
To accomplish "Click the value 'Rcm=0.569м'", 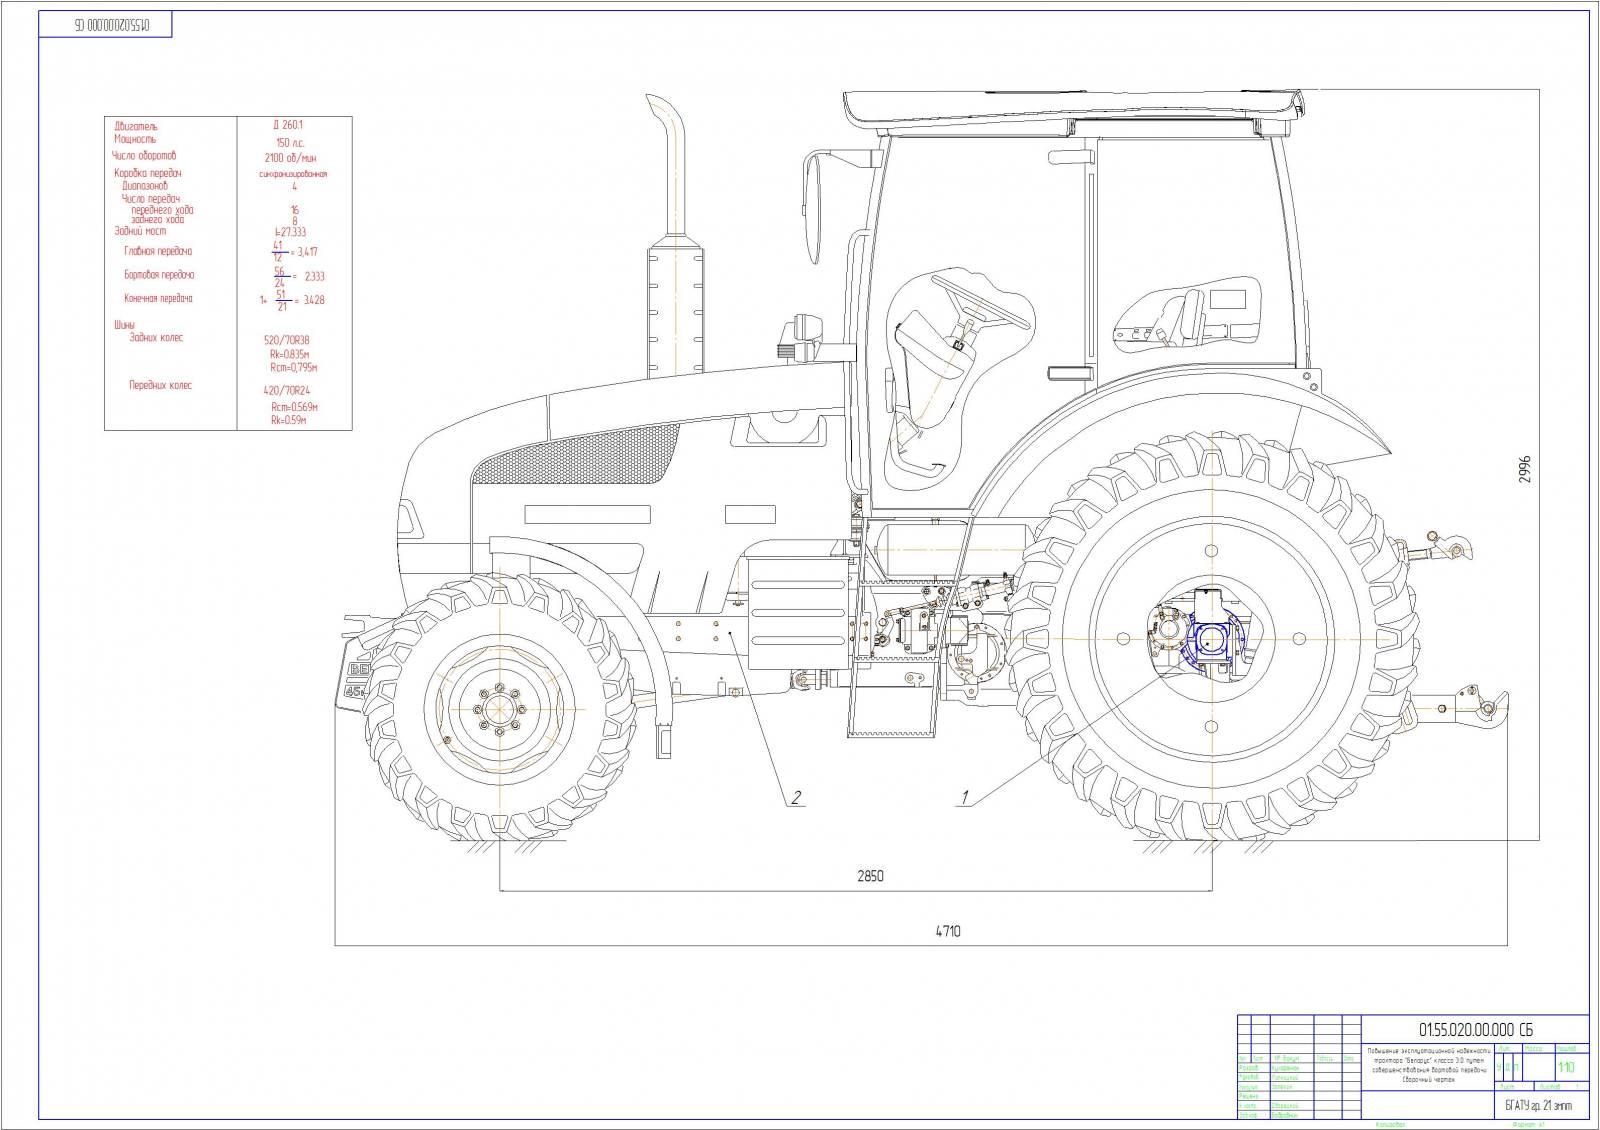I will 294,407.
